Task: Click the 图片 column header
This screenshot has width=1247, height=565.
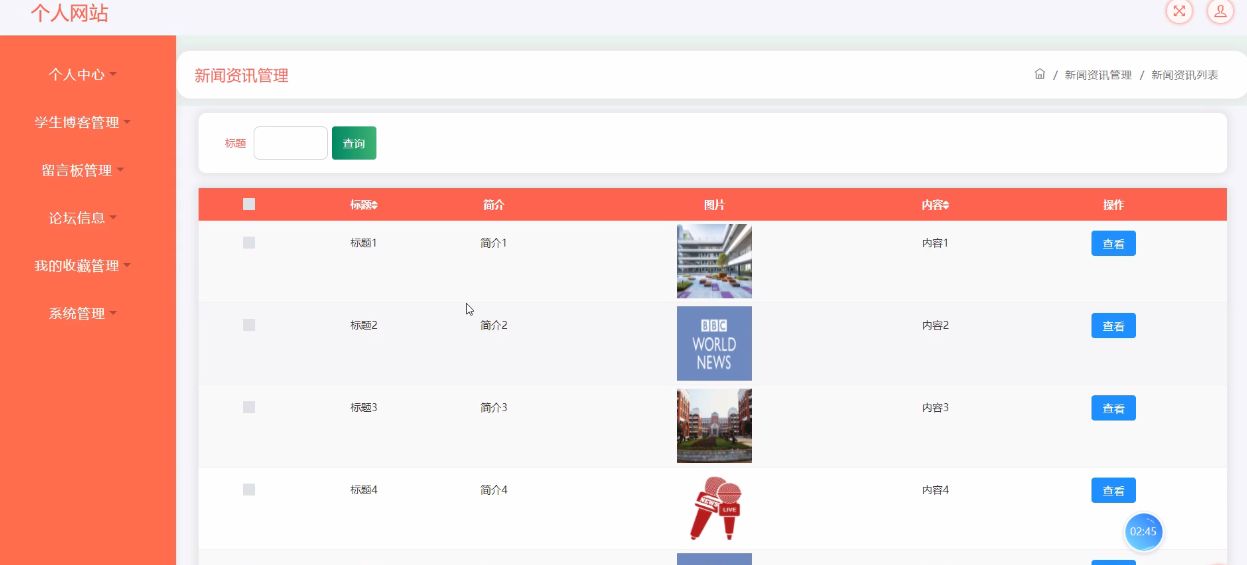Action: tap(714, 205)
